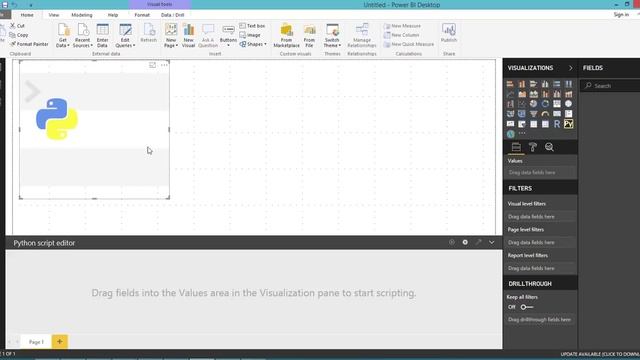640x360 pixels.
Task: Click Manage Relationships button
Action: (362, 36)
